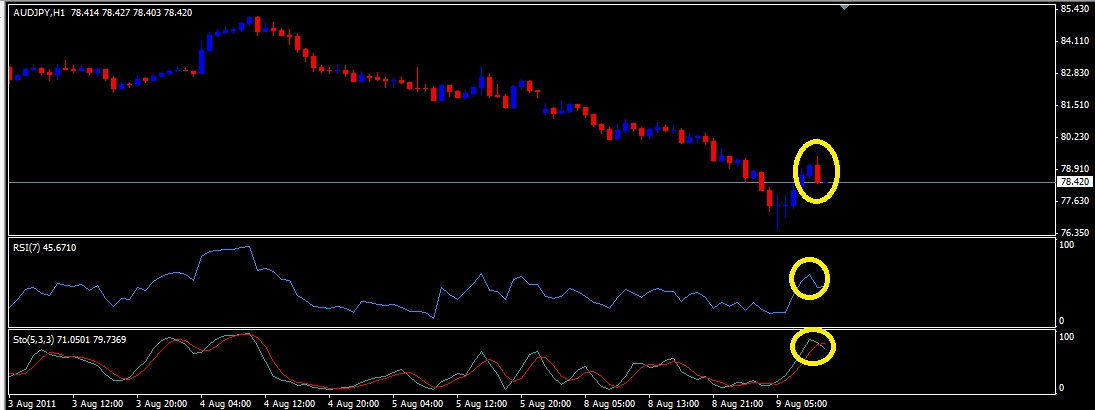Click the 81.510 level on the price axis
The width and height of the screenshot is (1095, 410).
pyautogui.click(x=1074, y=105)
